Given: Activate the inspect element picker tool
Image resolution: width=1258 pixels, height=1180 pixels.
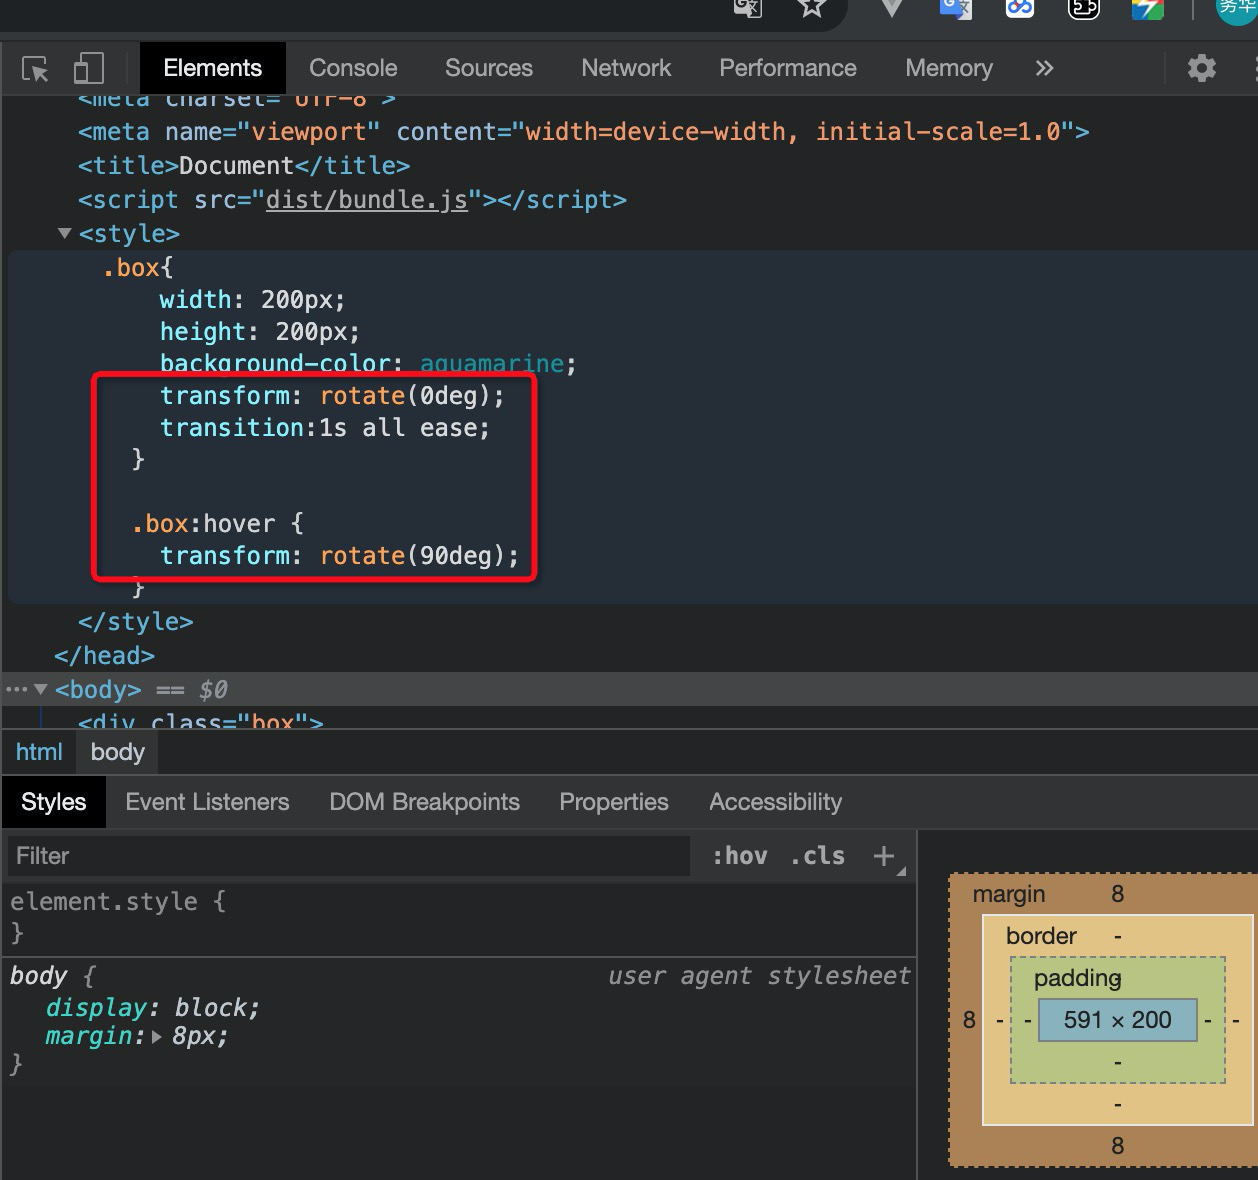Looking at the screenshot, I should [35, 69].
